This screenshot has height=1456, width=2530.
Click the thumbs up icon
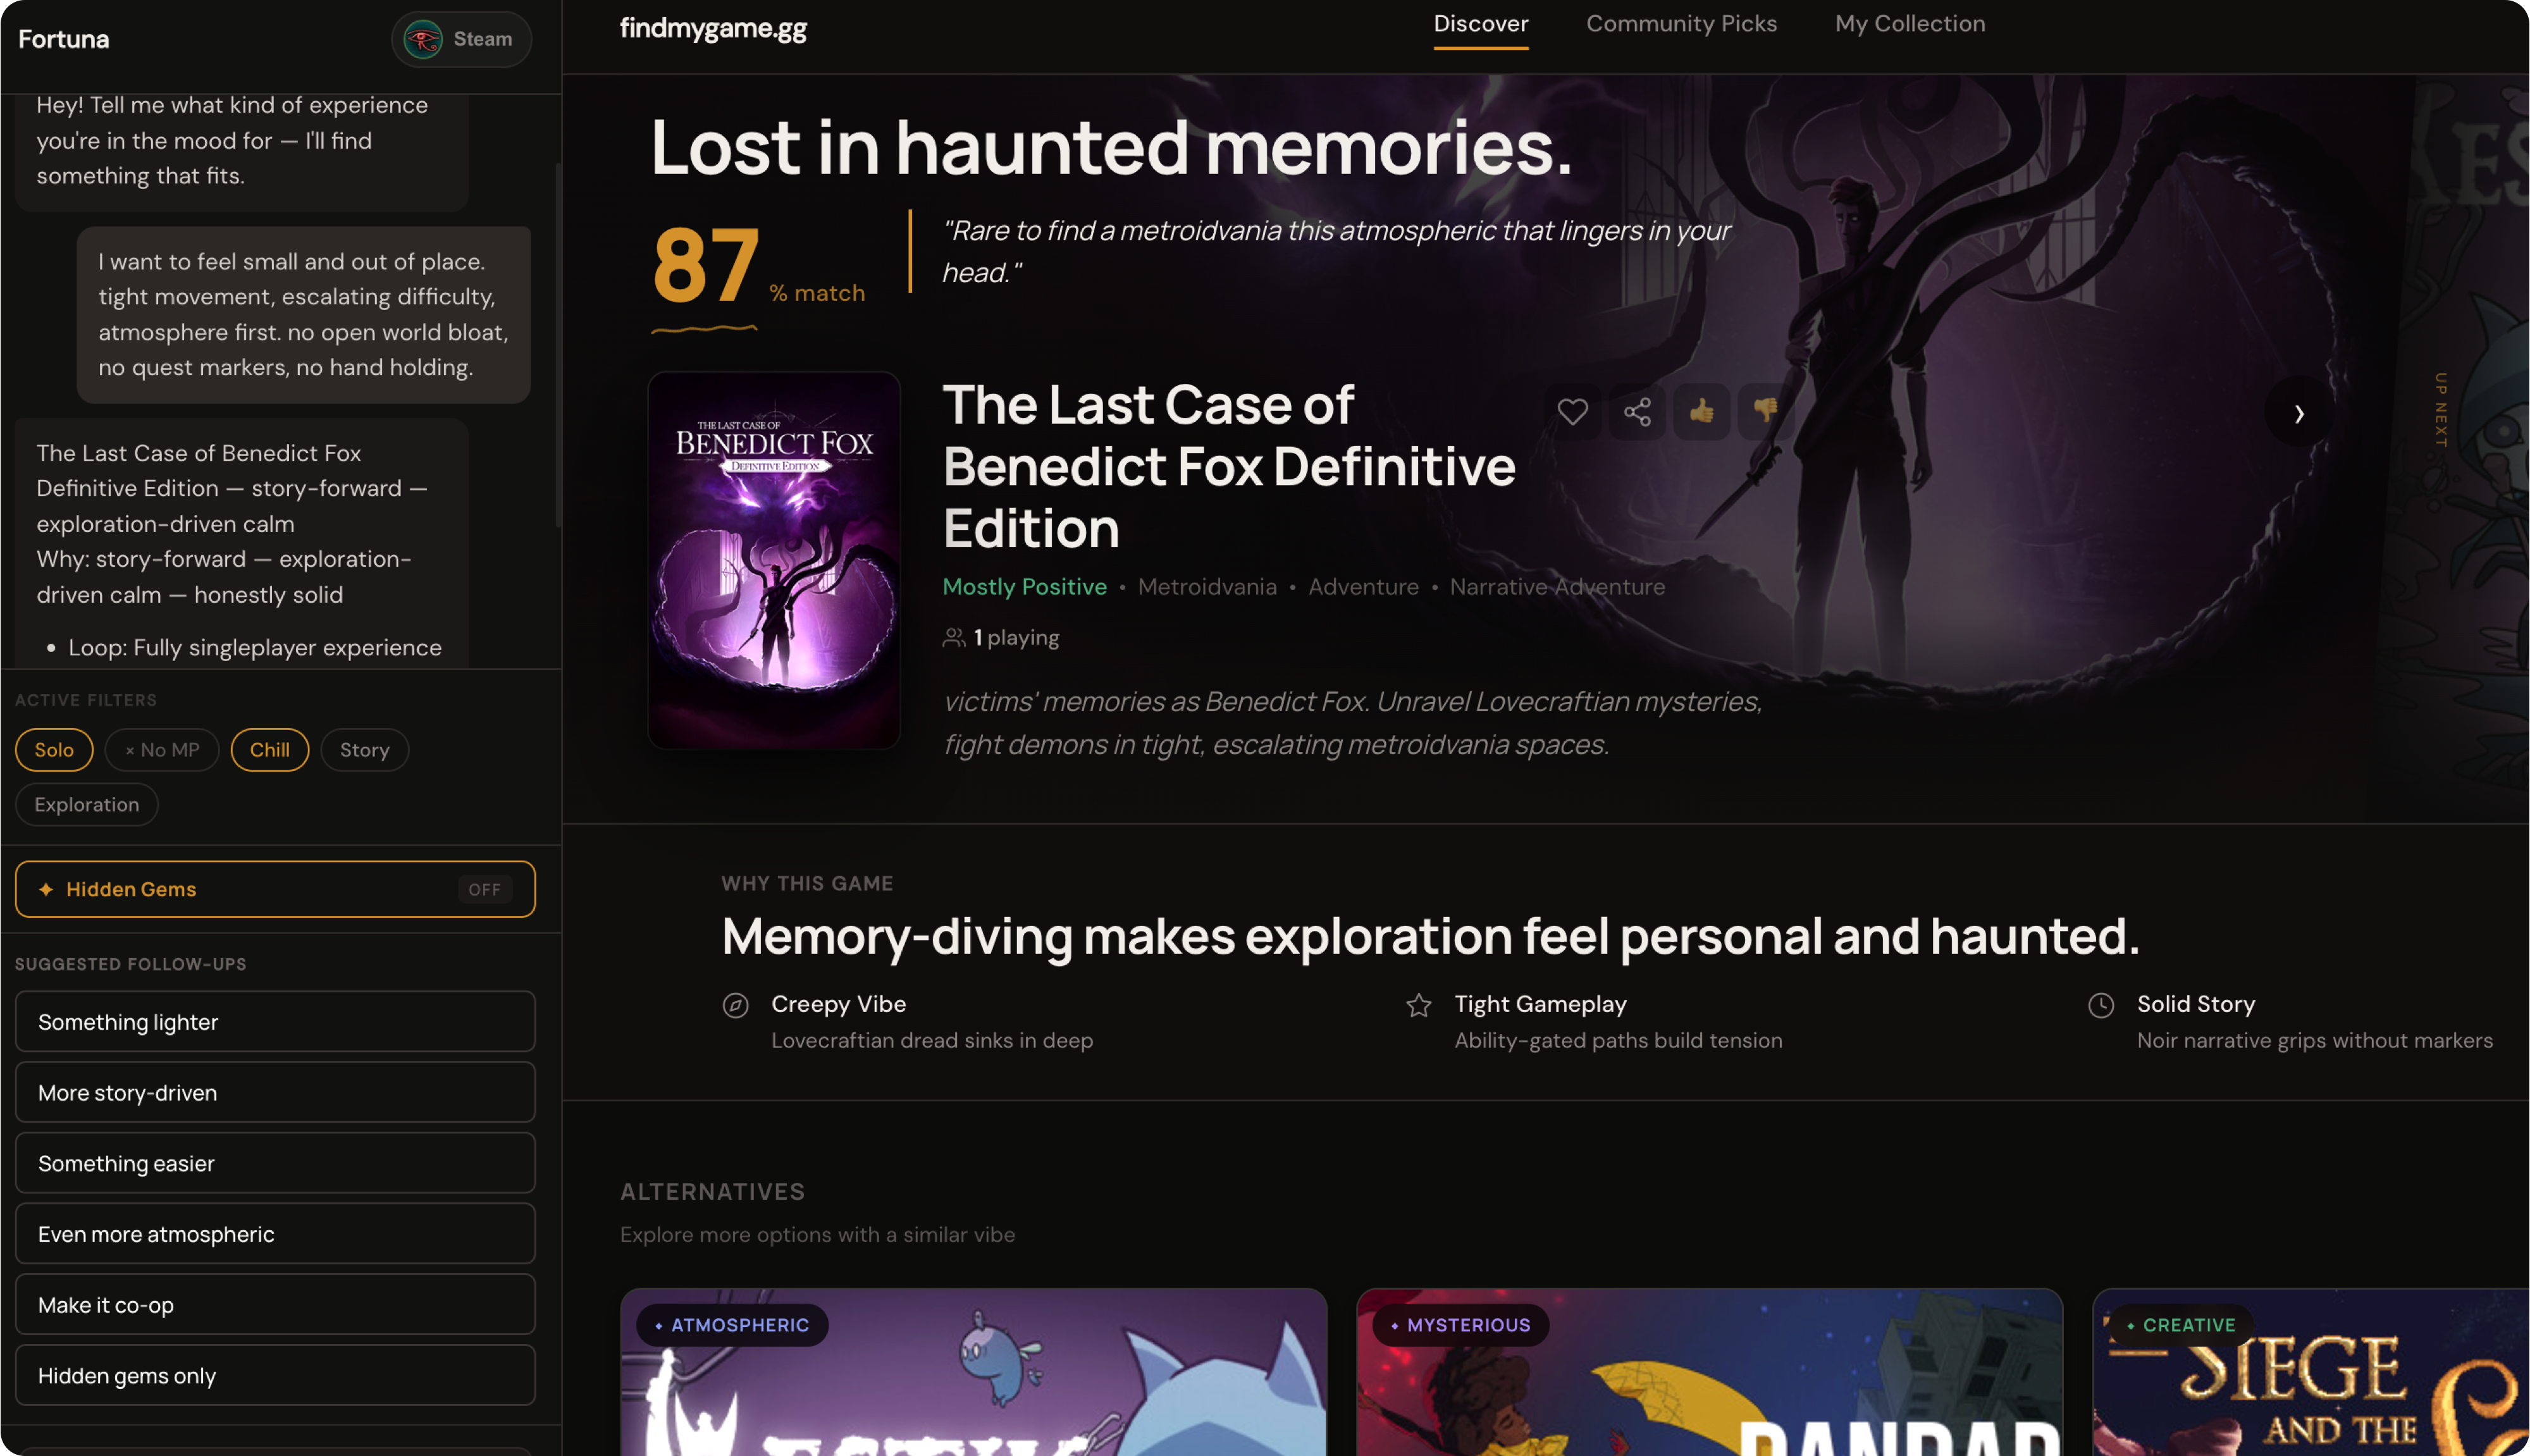point(1701,411)
